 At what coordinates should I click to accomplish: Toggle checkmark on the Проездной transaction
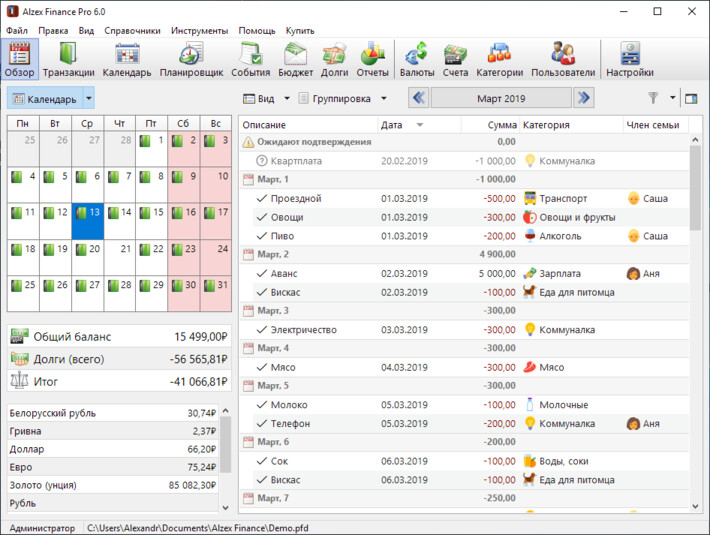pyautogui.click(x=262, y=198)
